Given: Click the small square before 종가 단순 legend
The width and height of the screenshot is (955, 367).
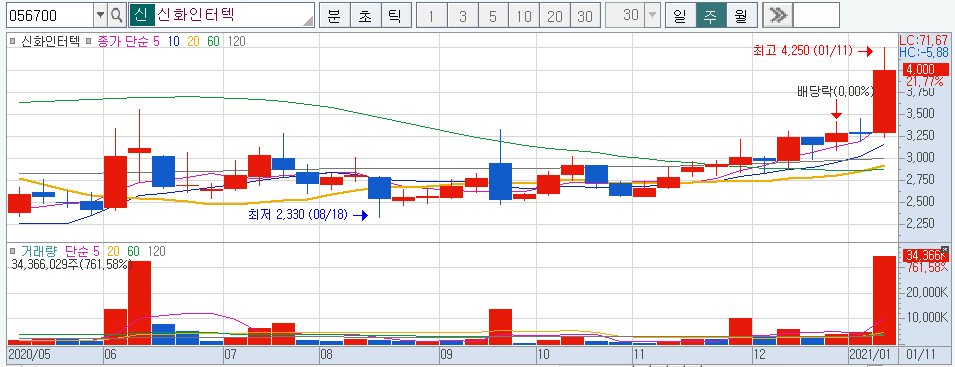Looking at the screenshot, I should coord(88,42).
